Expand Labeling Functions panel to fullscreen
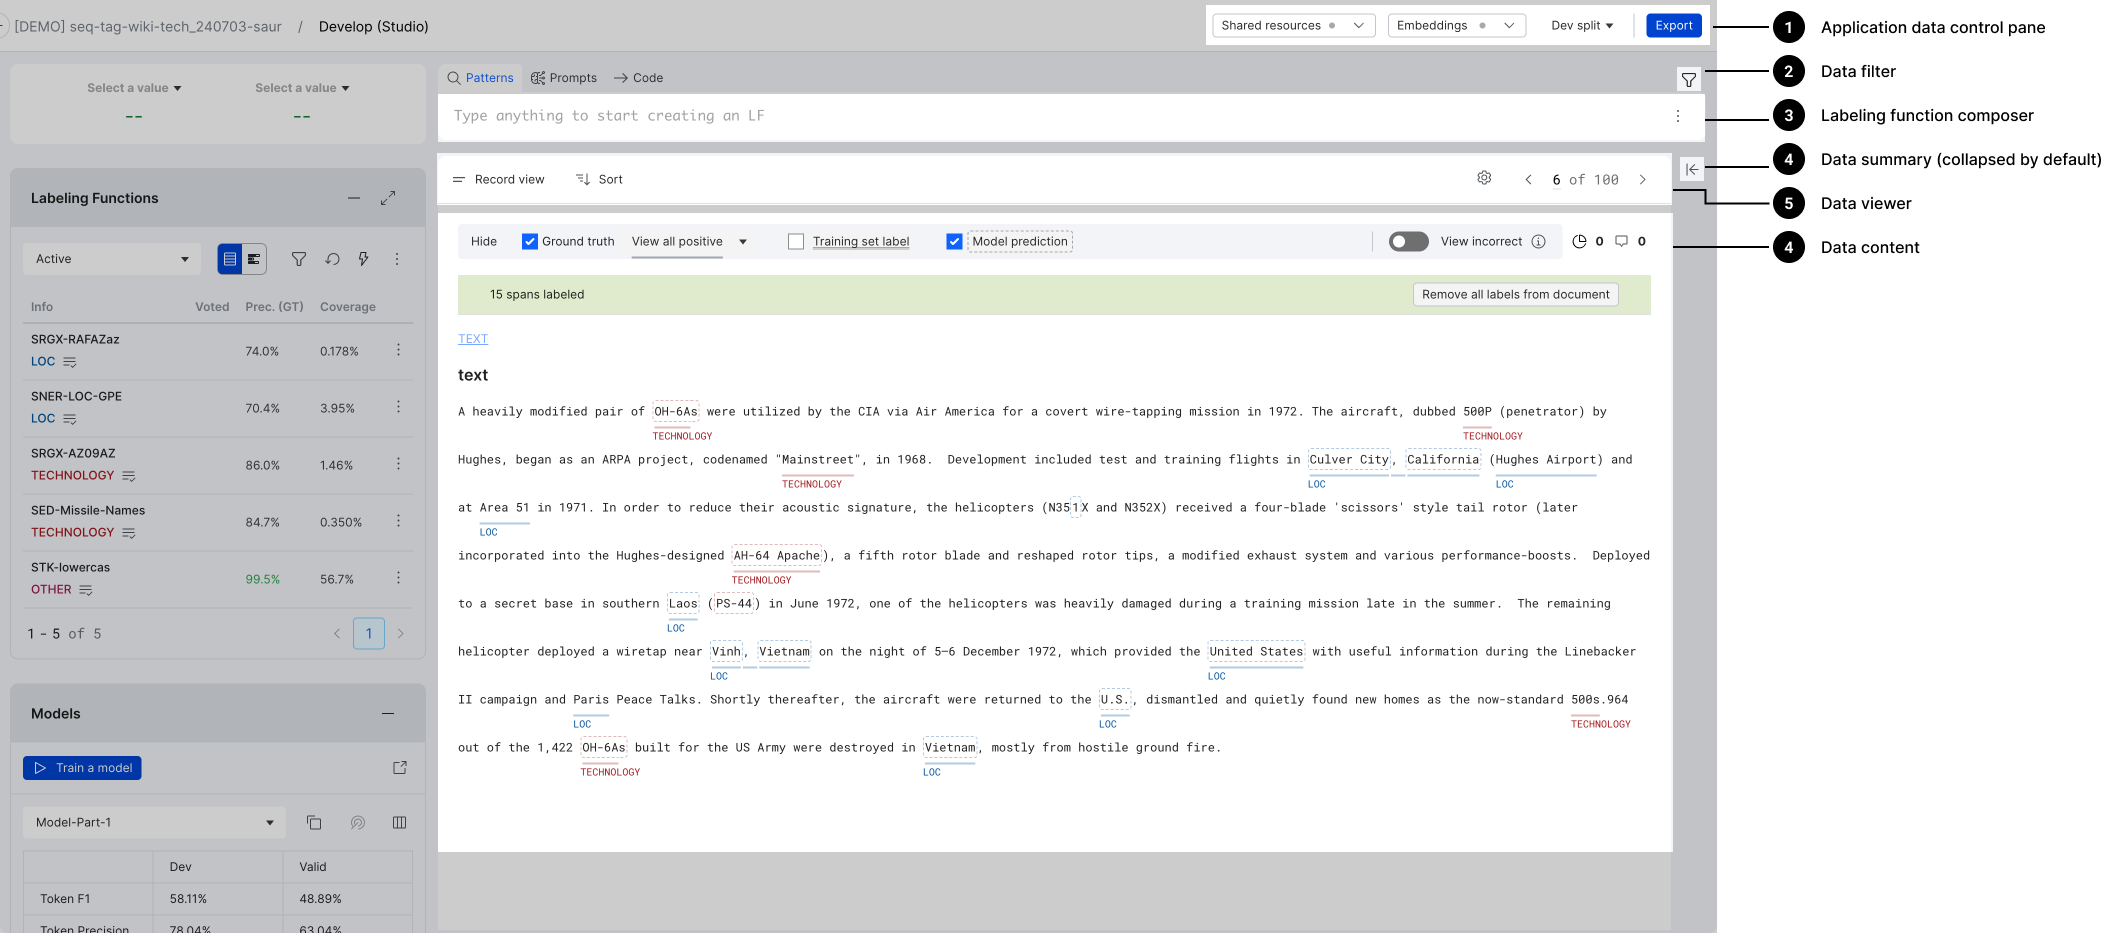 tap(388, 198)
